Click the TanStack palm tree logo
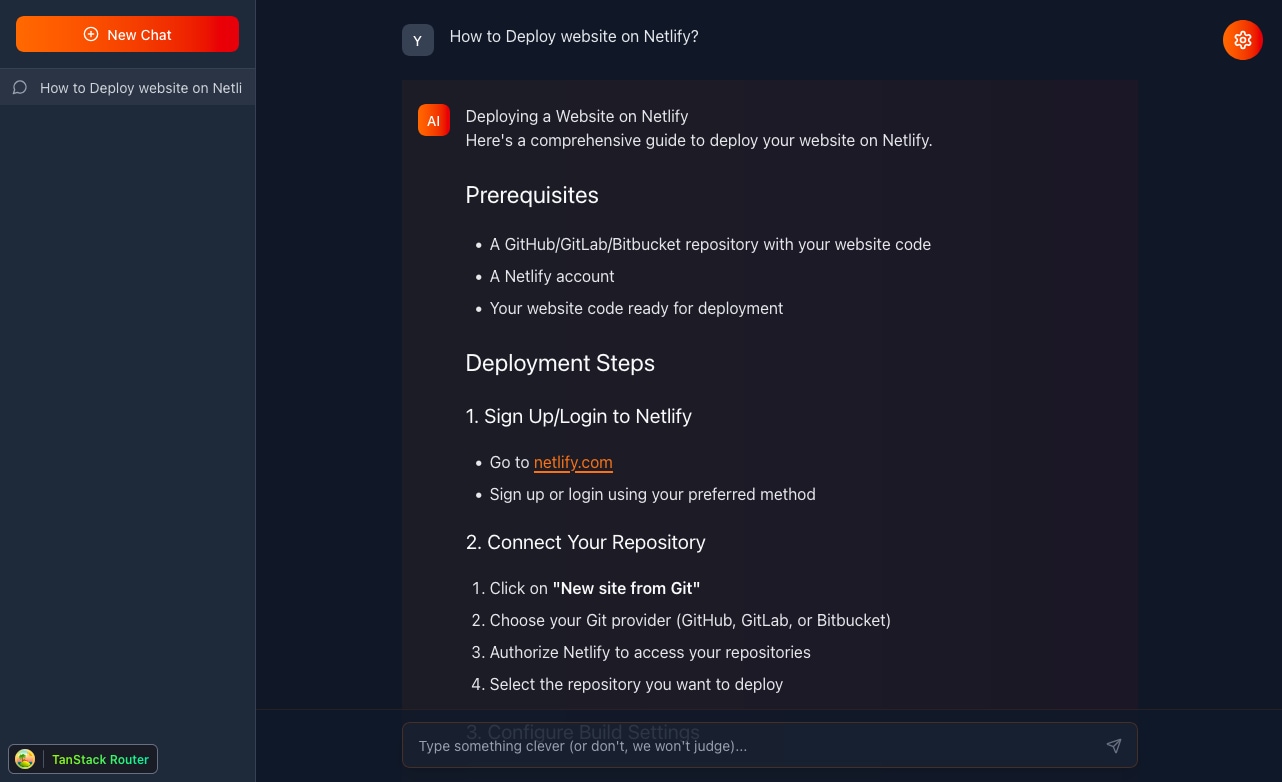Image resolution: width=1282 pixels, height=782 pixels. pyautogui.click(x=25, y=759)
